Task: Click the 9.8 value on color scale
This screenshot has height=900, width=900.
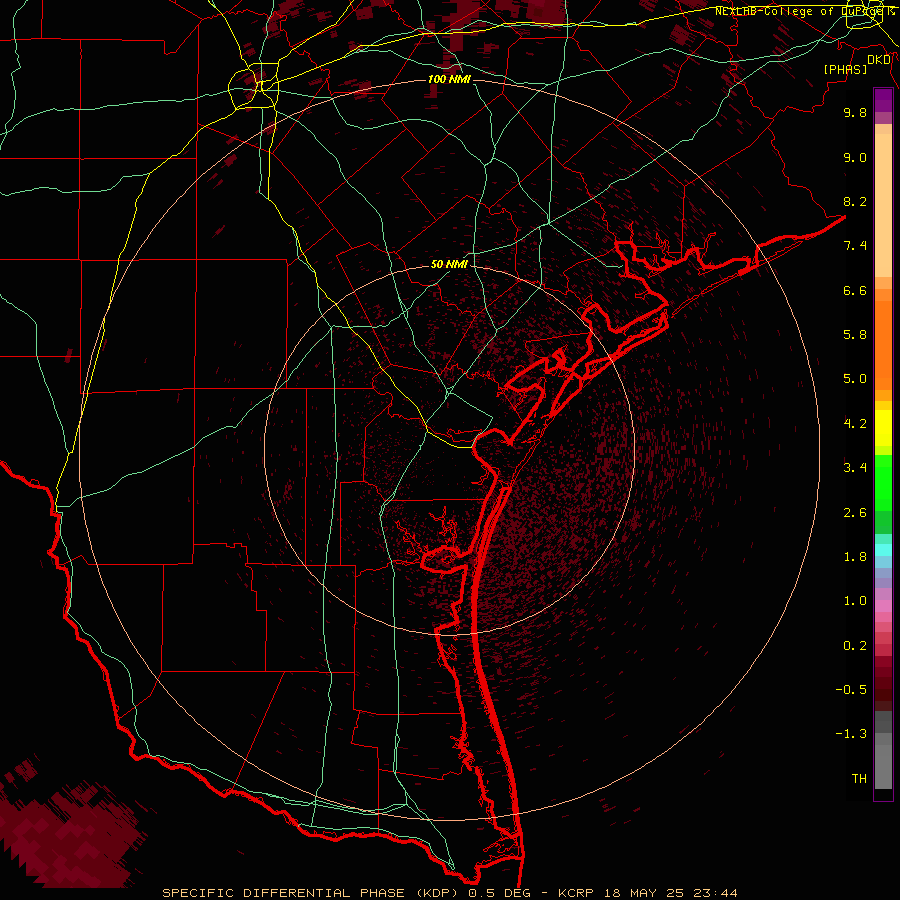Action: coord(855,112)
